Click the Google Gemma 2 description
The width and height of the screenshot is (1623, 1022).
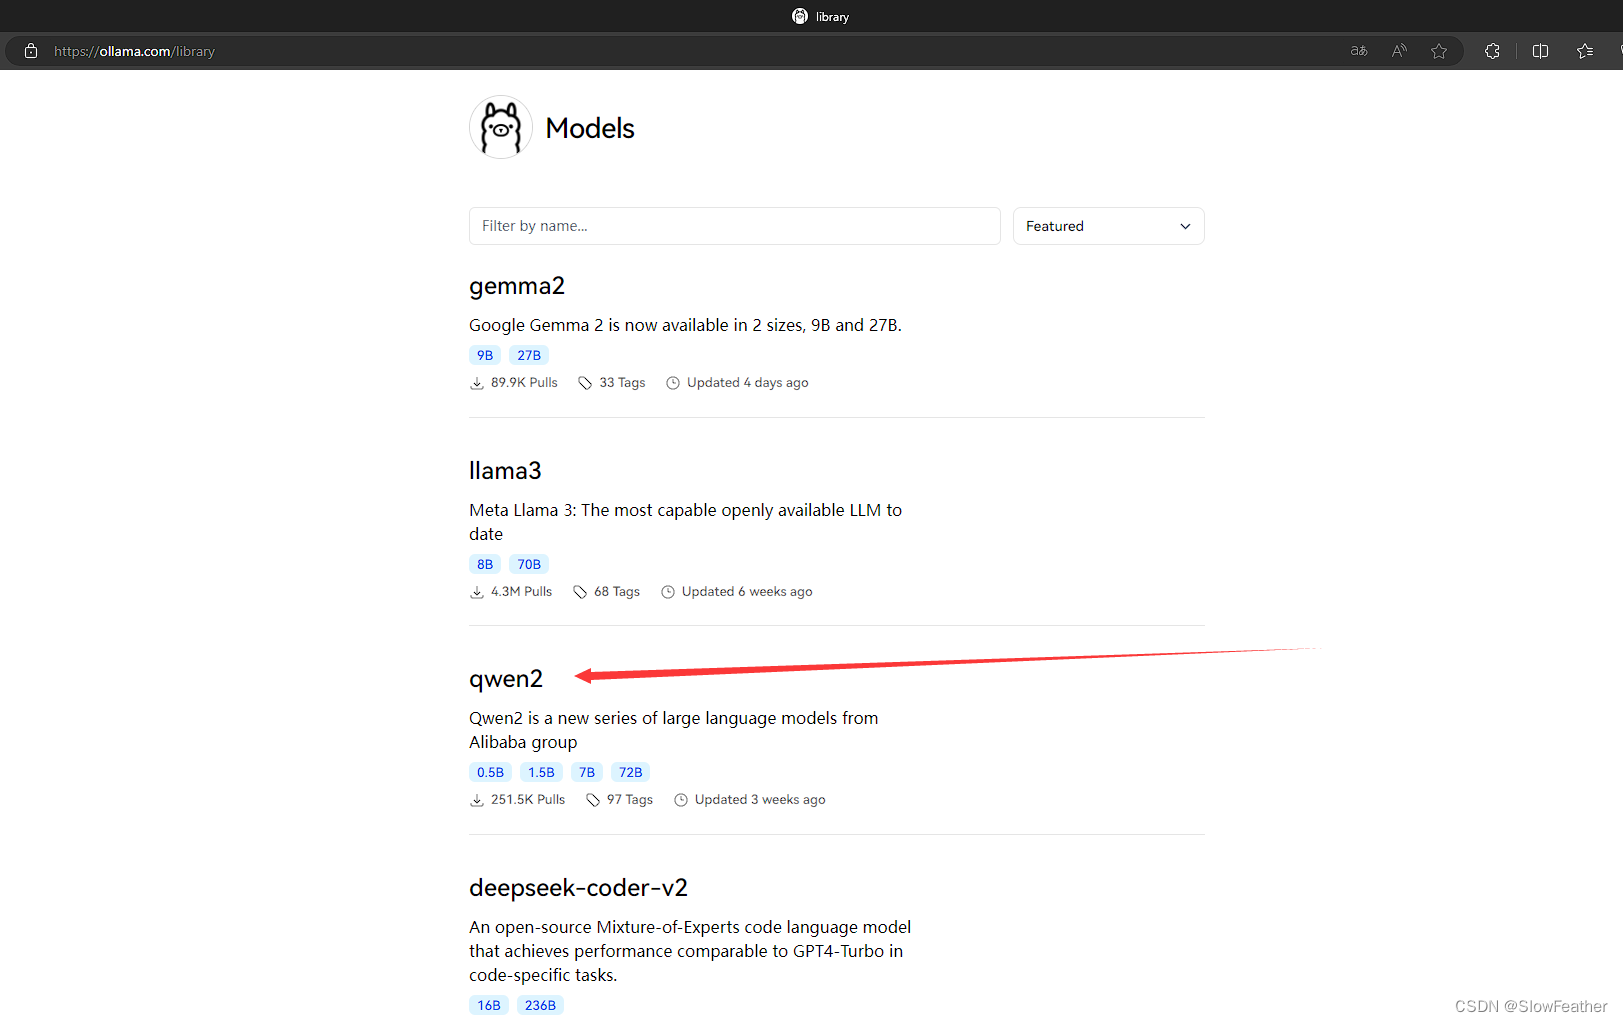[685, 325]
